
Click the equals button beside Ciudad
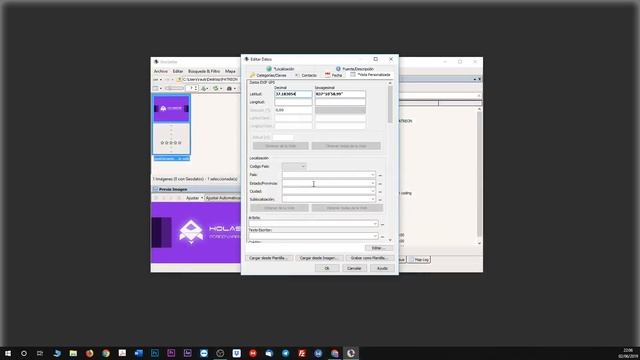point(380,192)
